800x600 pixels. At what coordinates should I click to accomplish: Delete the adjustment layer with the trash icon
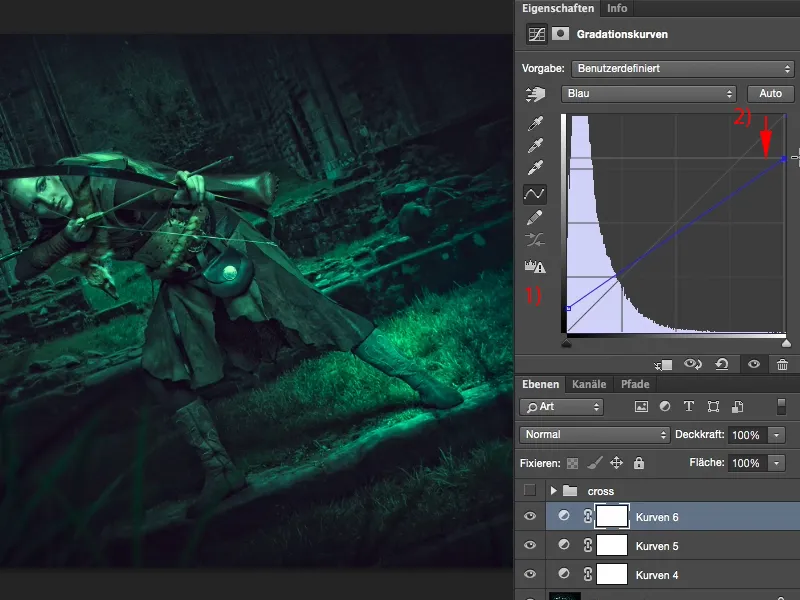782,364
